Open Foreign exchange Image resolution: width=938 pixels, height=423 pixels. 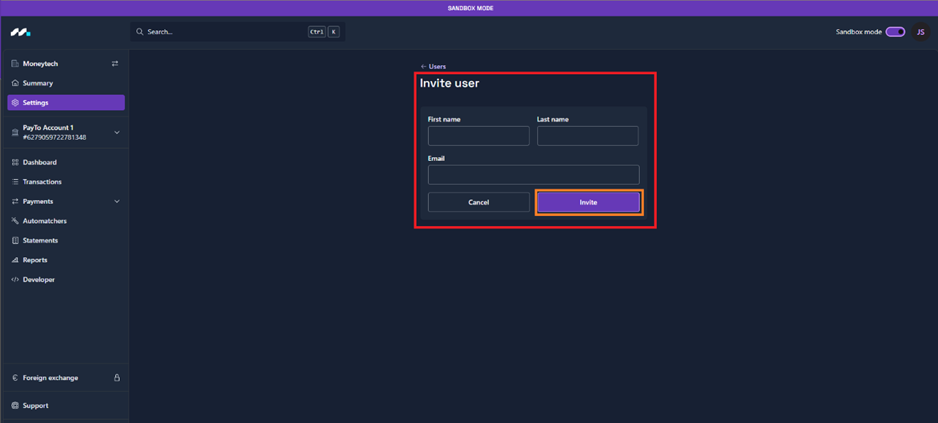point(66,378)
